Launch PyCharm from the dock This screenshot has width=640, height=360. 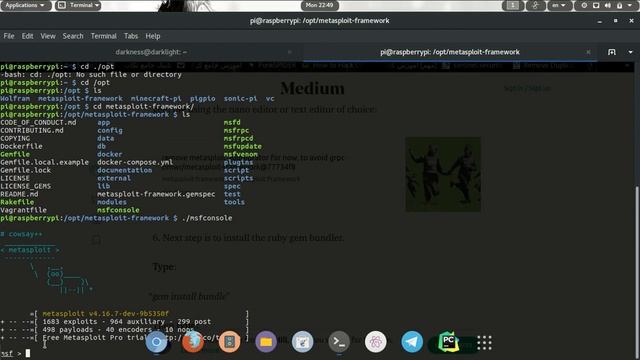[x=448, y=342]
